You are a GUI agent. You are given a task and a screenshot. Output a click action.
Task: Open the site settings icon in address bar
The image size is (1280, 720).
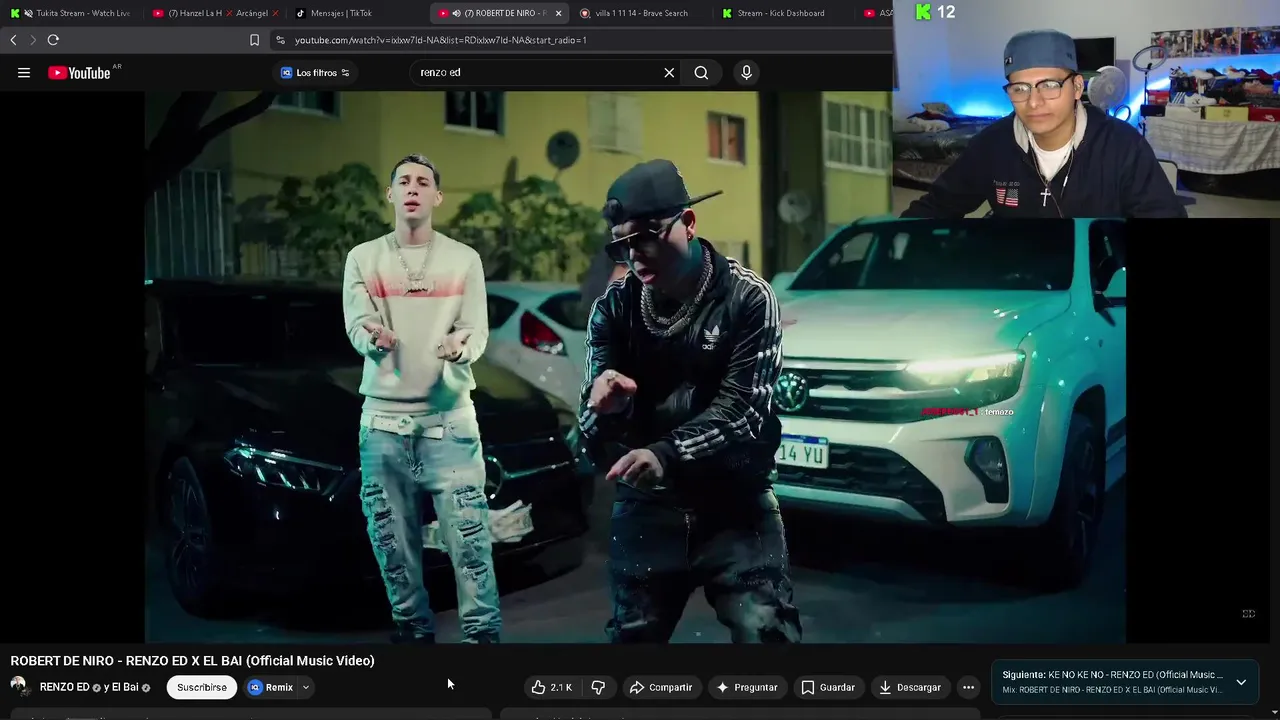click(280, 40)
